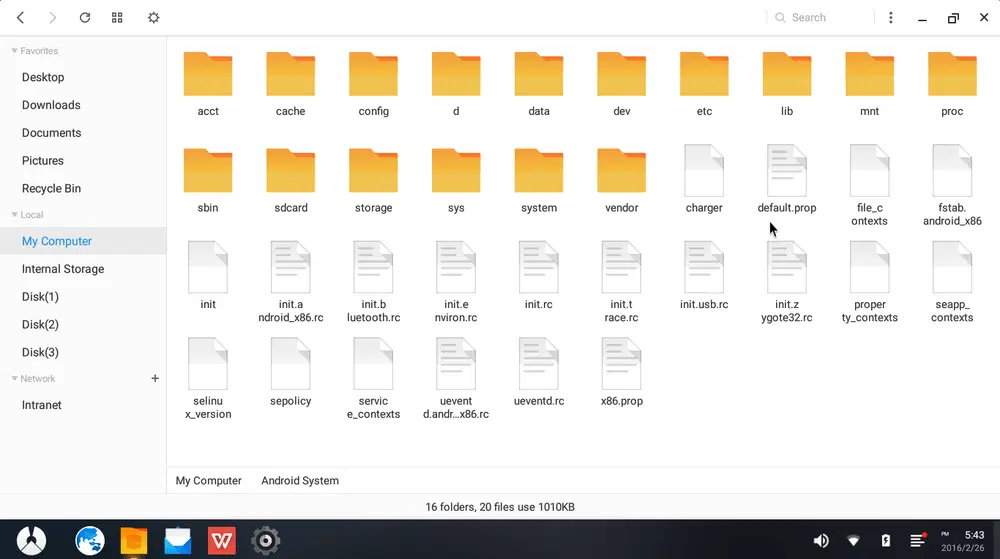The height and width of the screenshot is (559, 1000).
Task: Collapse the Network section
Action: pos(15,379)
